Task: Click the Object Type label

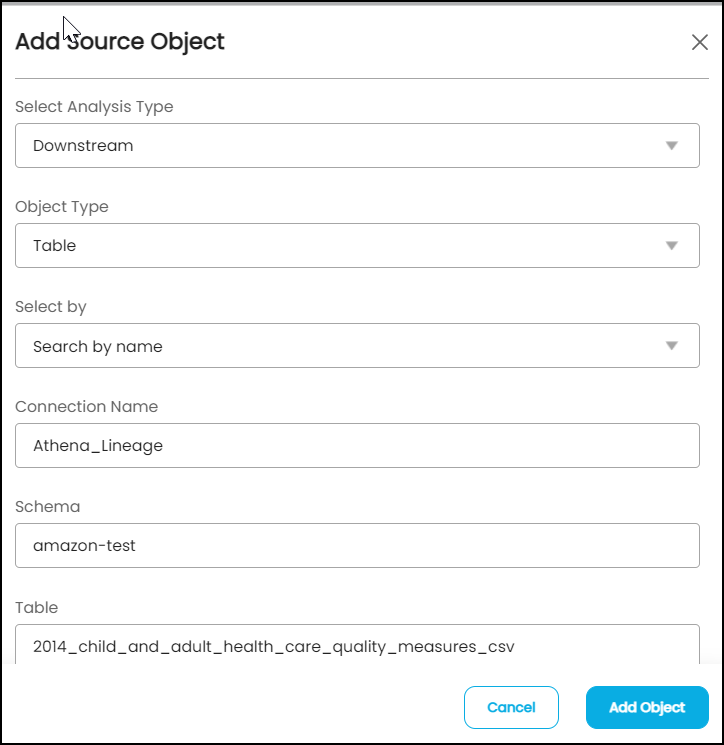Action: (62, 207)
